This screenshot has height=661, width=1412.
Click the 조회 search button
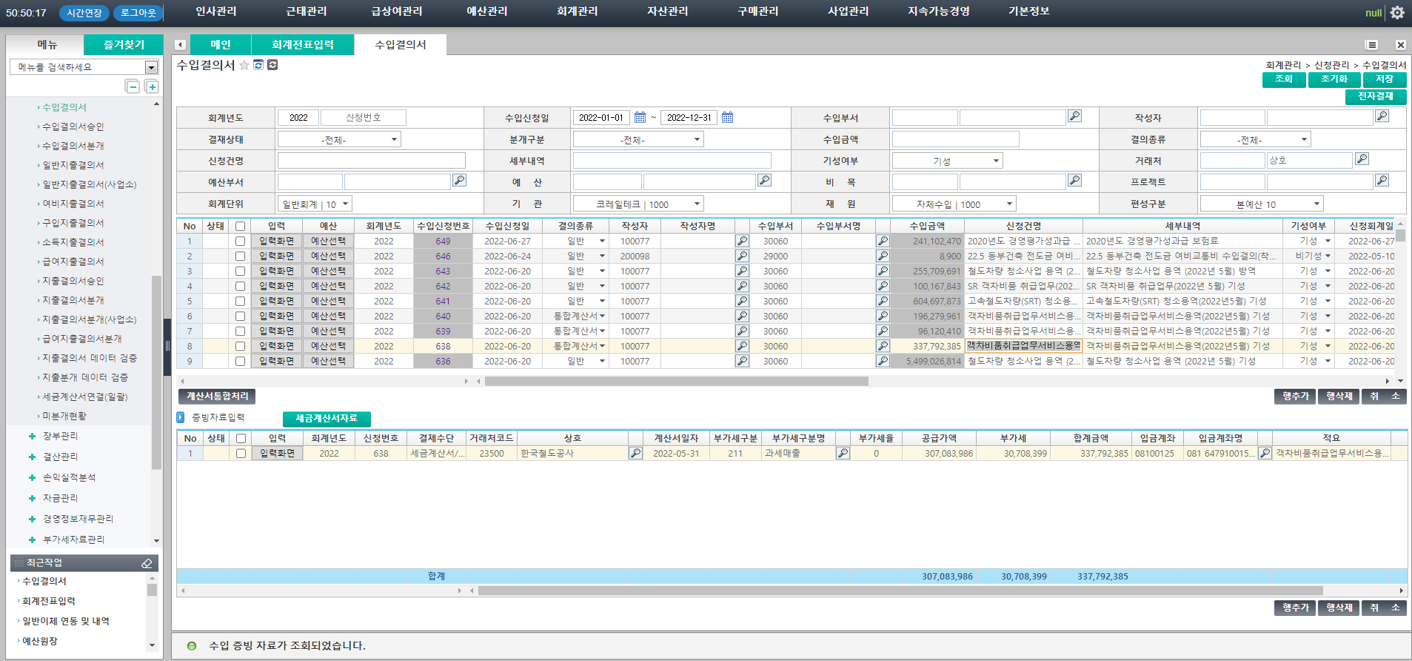pos(1284,80)
